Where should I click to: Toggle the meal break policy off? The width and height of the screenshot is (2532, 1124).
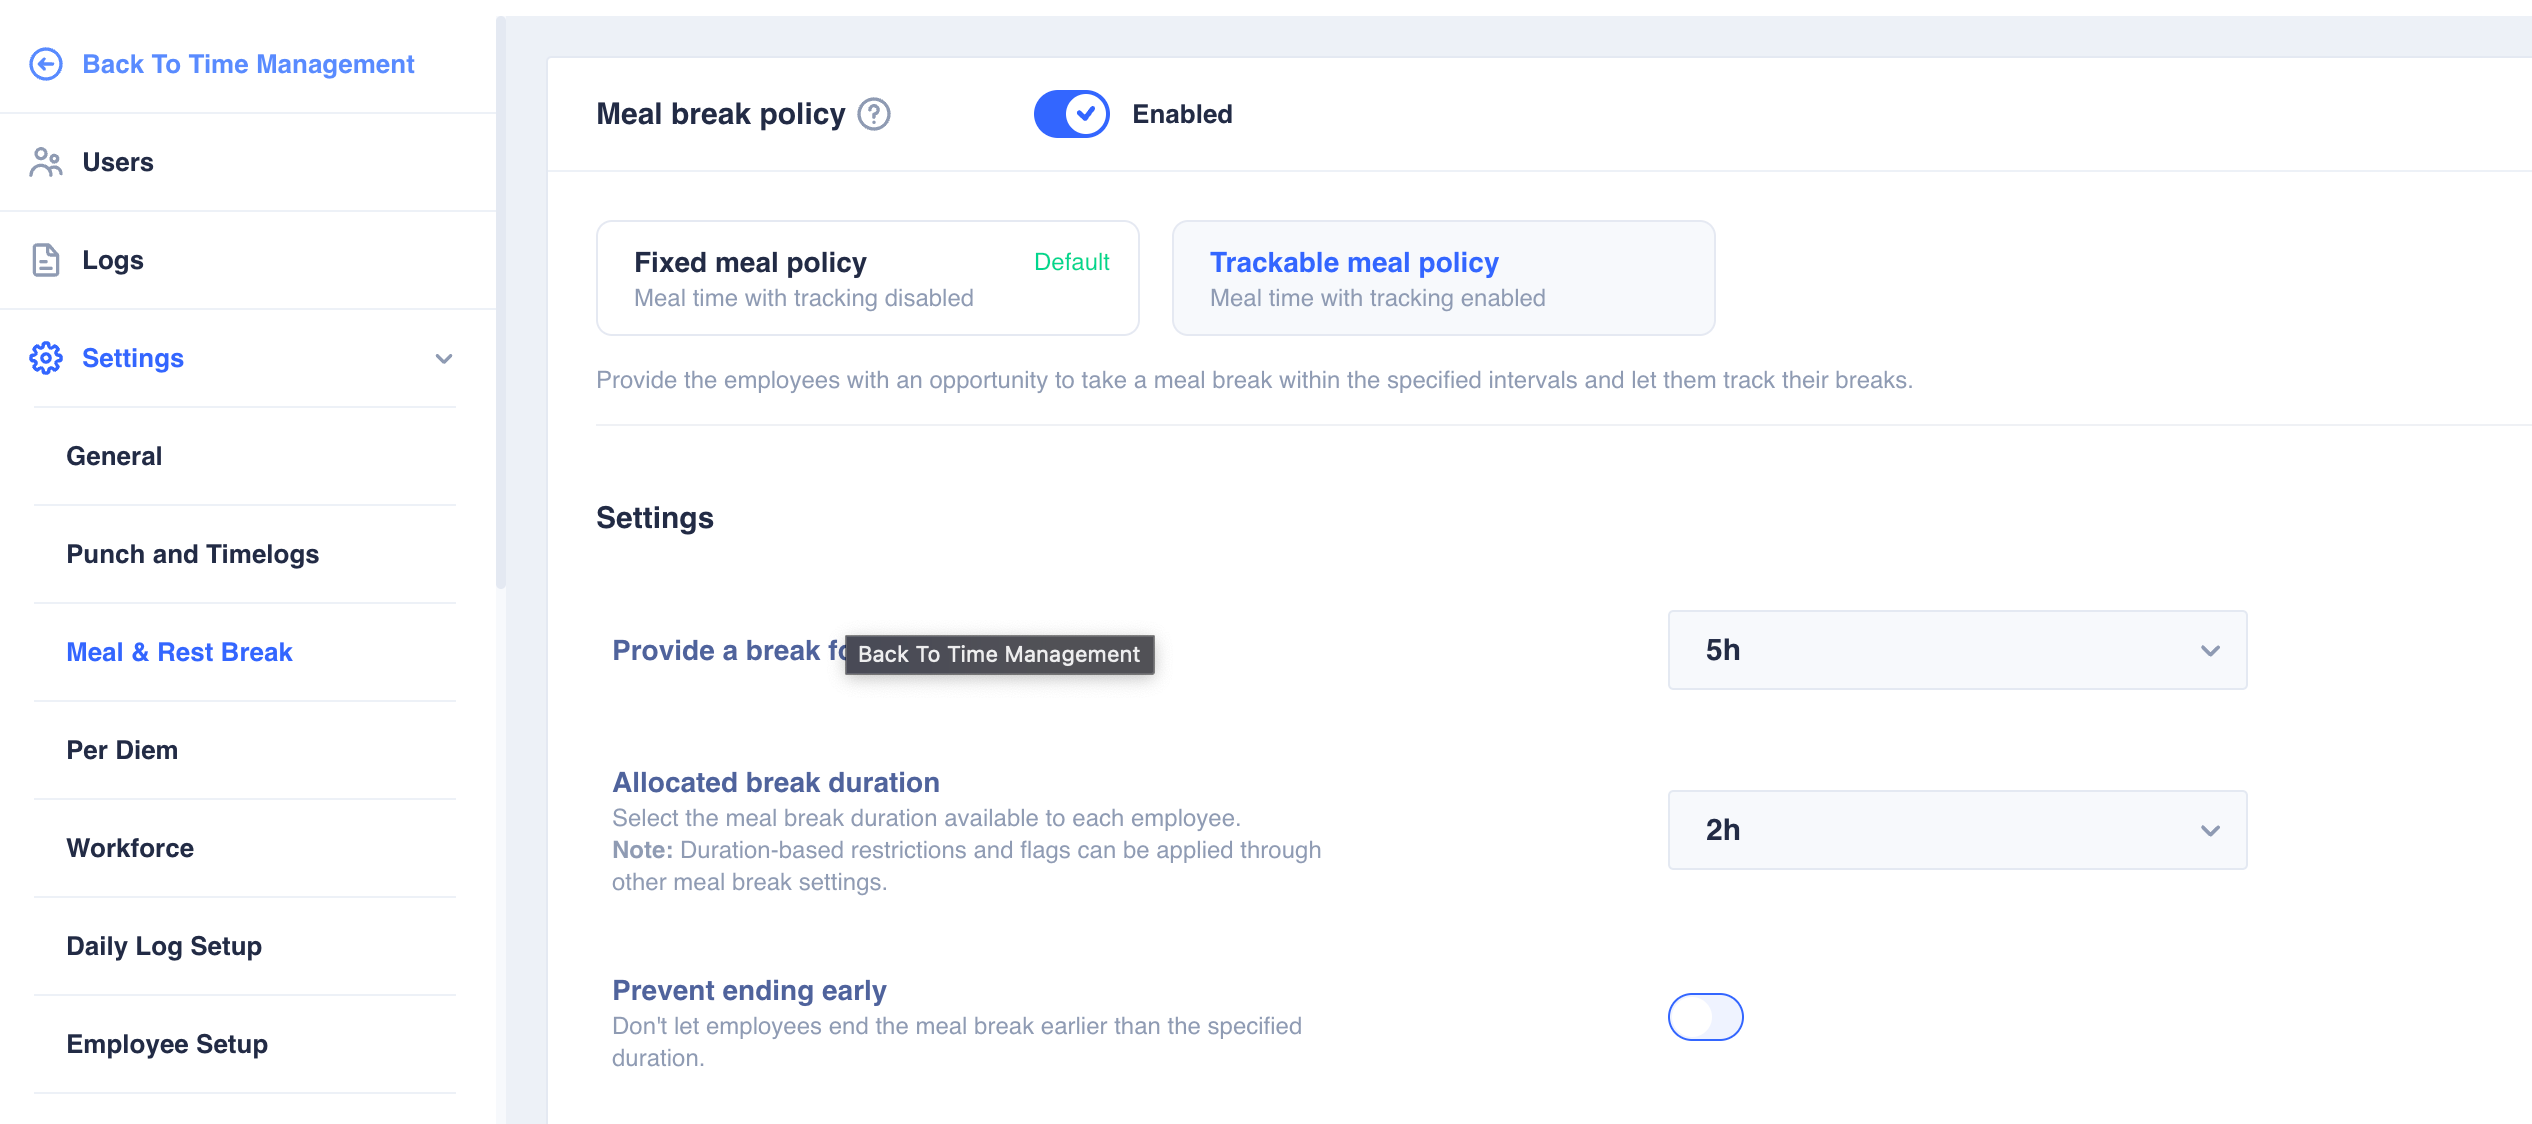click(1072, 113)
